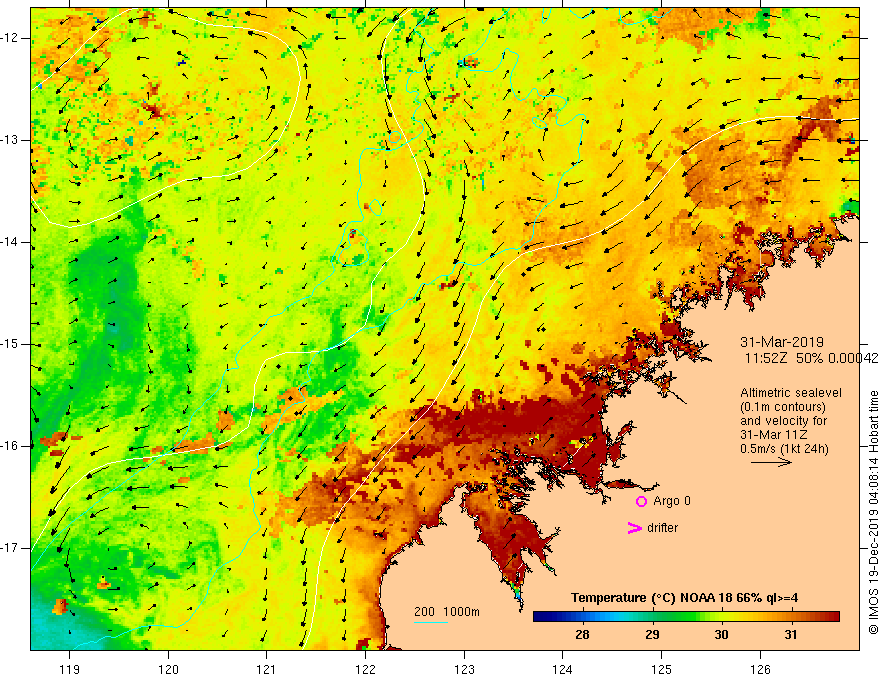The image size is (880, 680).
Task: Click the 'Argo 0' legend label
Action: pyautogui.click(x=672, y=501)
